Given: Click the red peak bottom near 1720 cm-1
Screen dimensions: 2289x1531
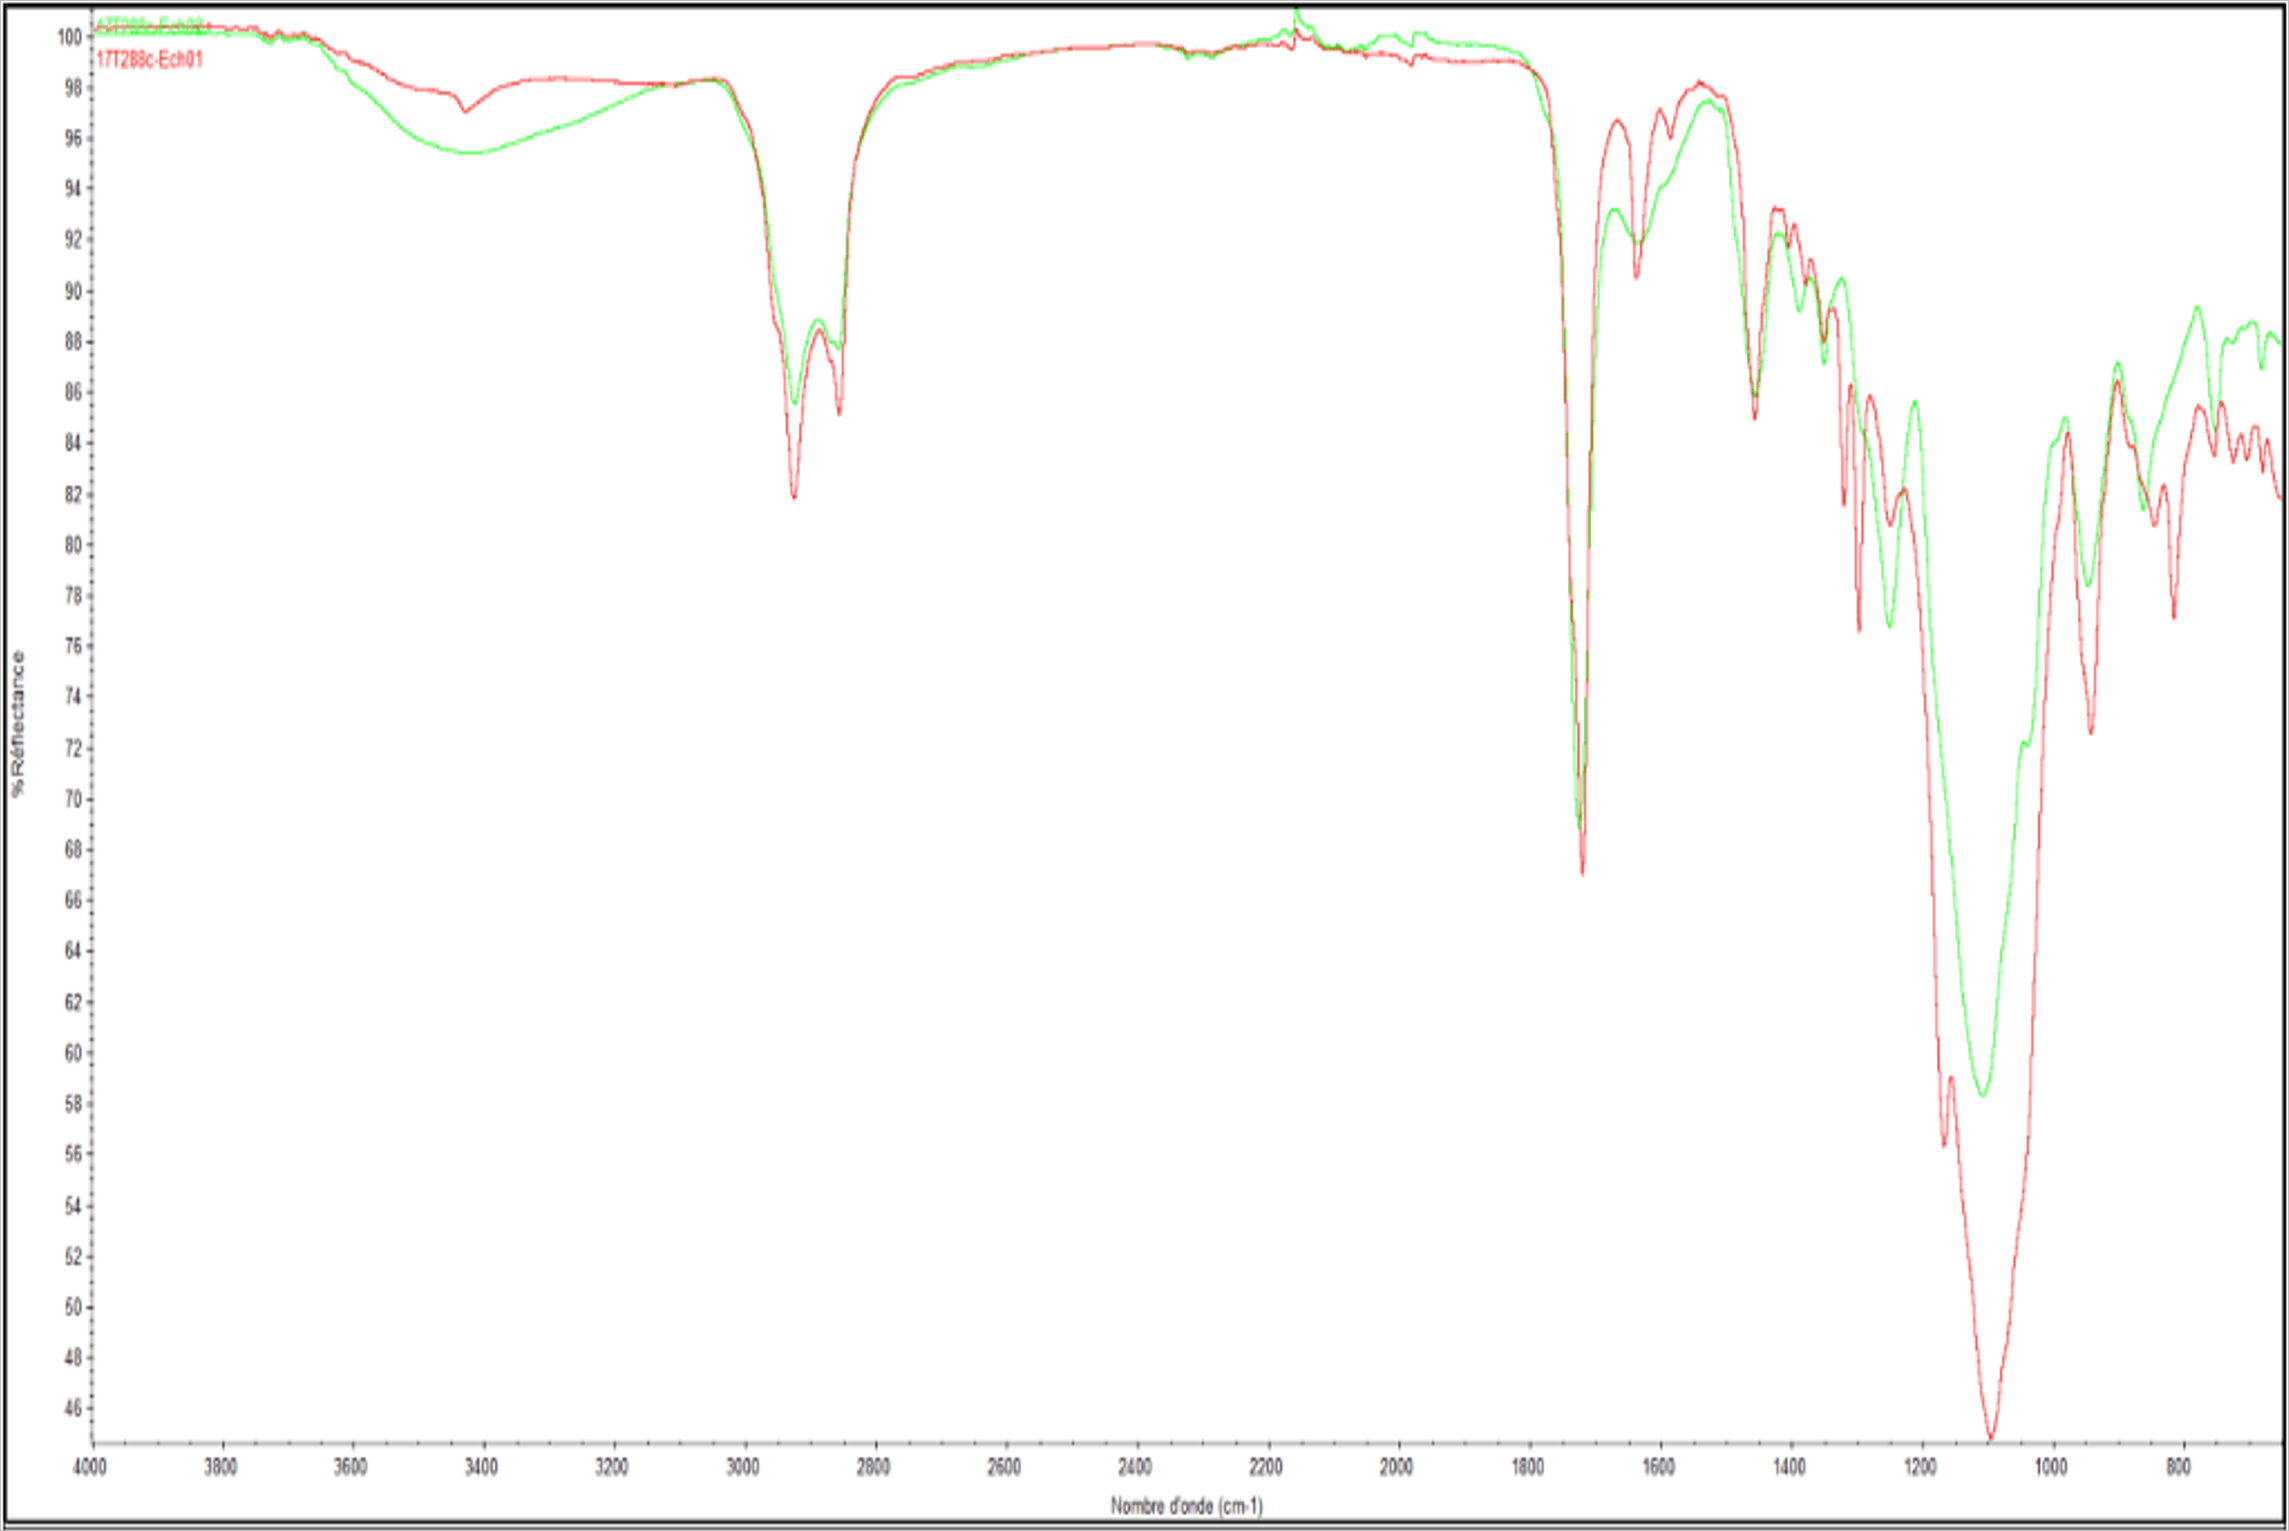Looking at the screenshot, I should pyautogui.click(x=1582, y=872).
